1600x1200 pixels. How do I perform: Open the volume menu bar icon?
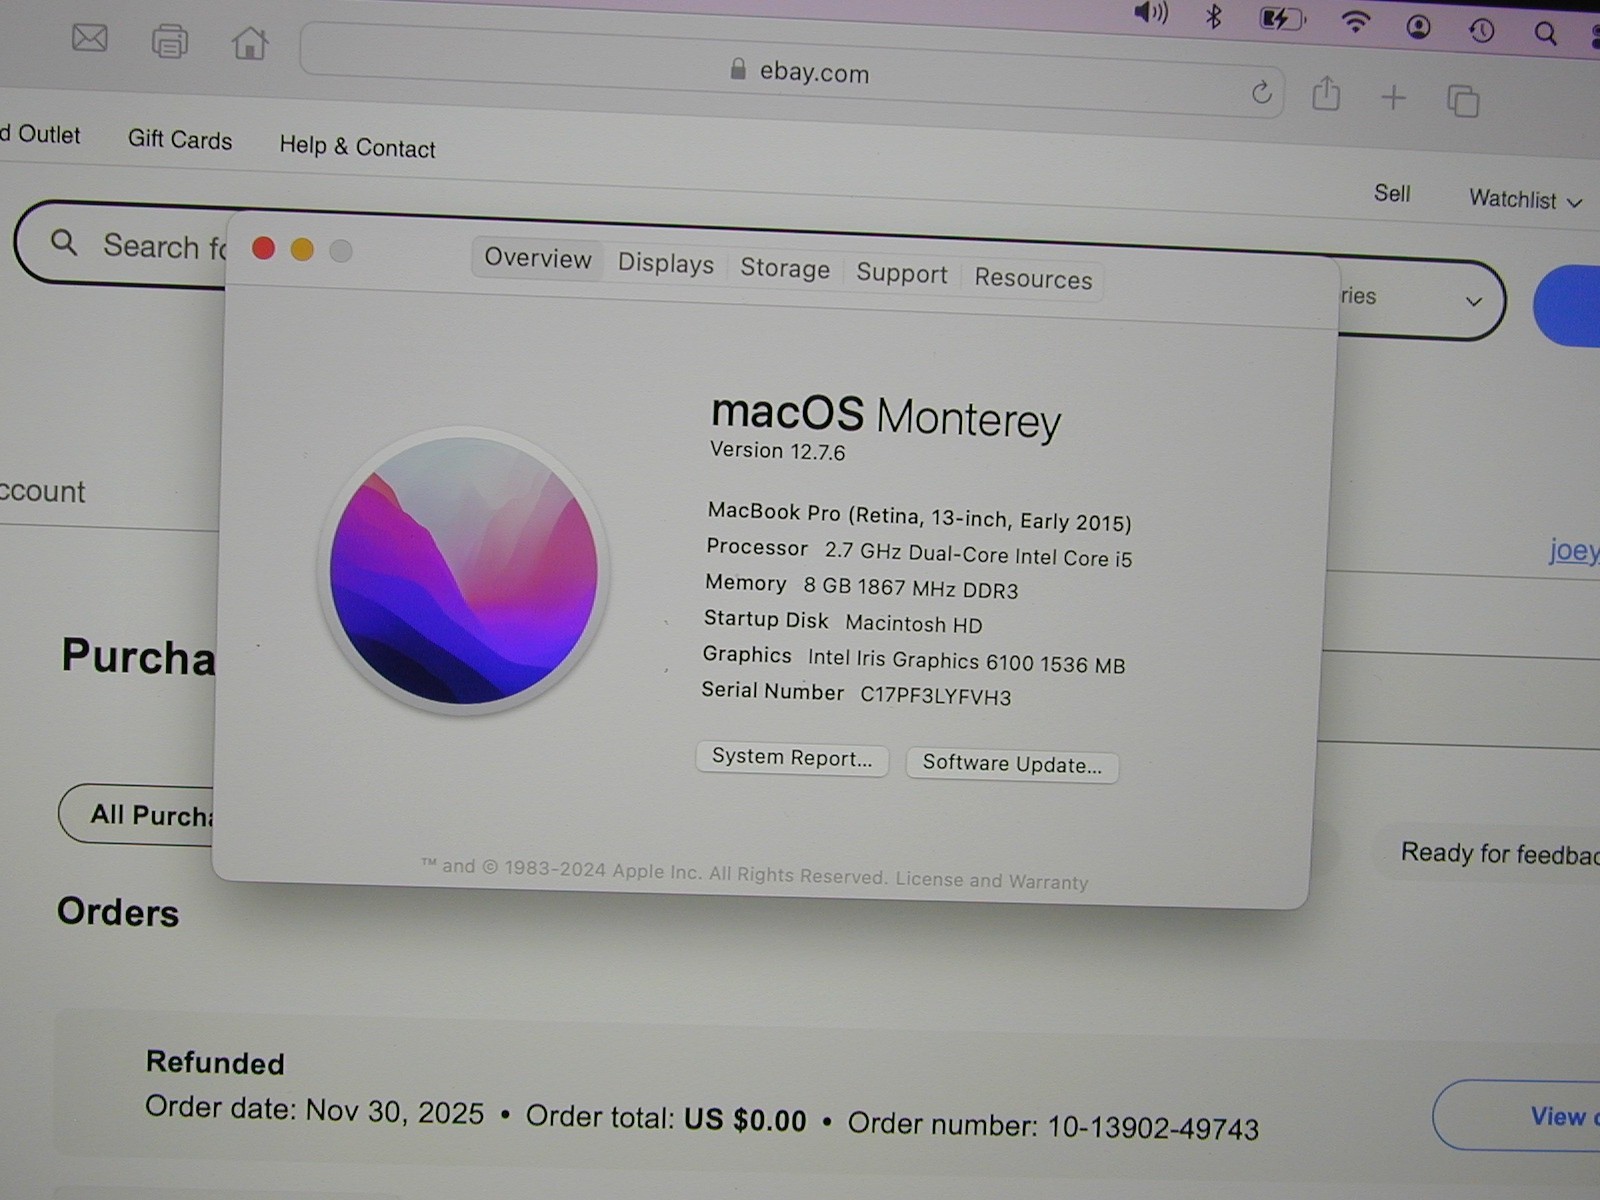click(x=1151, y=13)
